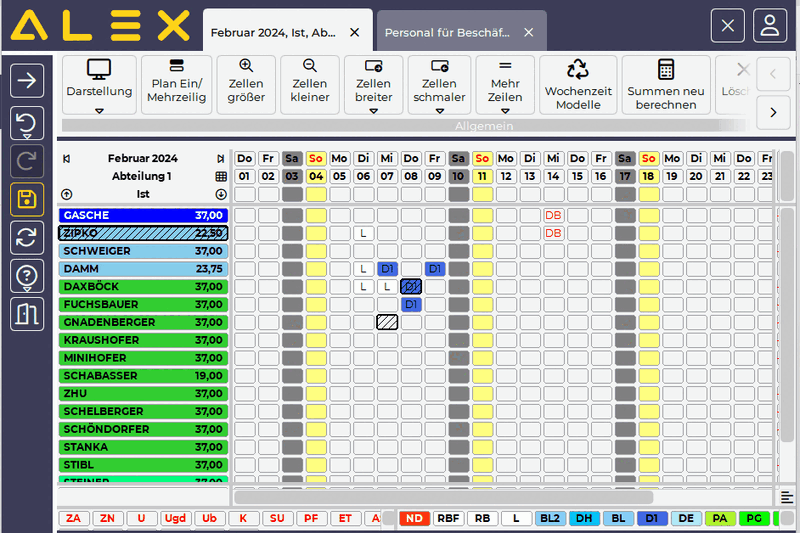Recalculate sums with Summen neu berechnen
The width and height of the screenshot is (800, 533).
665,70
